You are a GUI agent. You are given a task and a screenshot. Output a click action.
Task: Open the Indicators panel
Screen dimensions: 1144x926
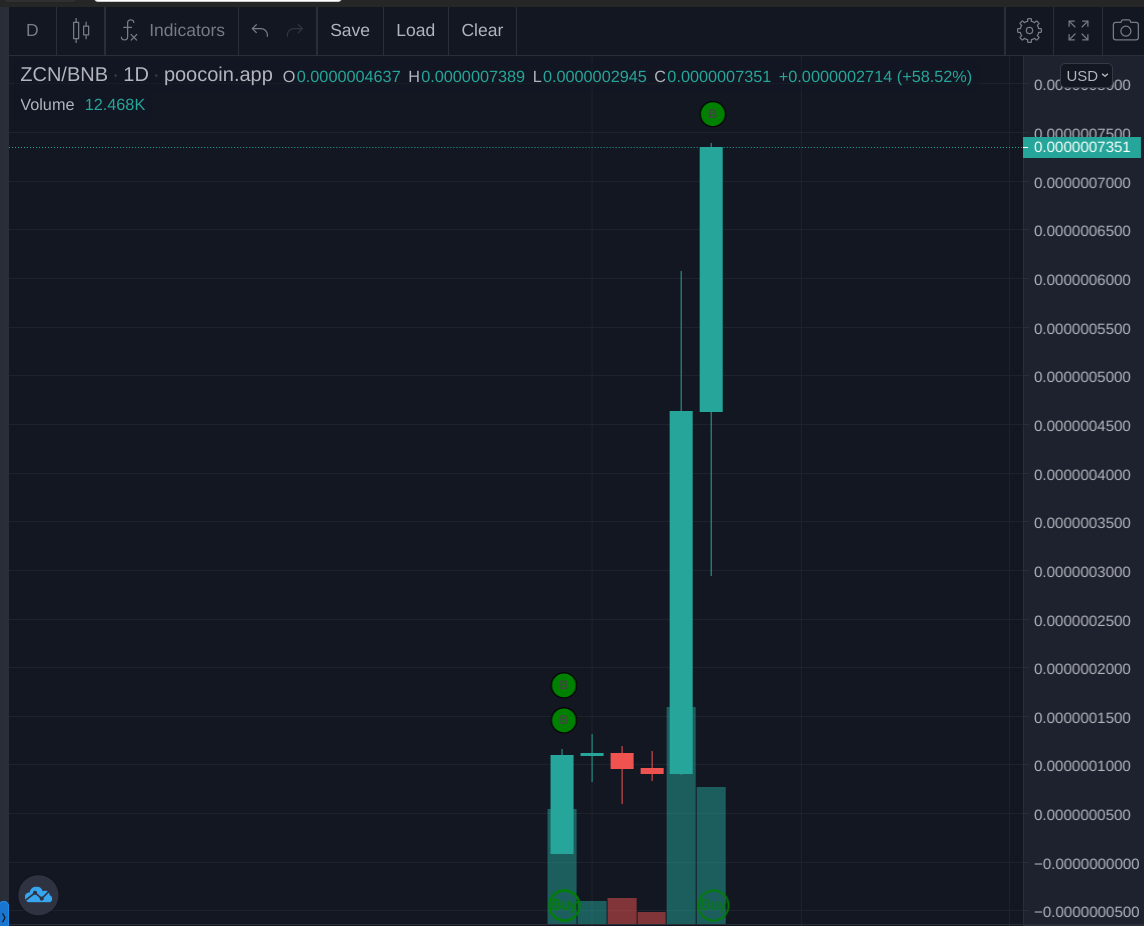[x=172, y=30]
